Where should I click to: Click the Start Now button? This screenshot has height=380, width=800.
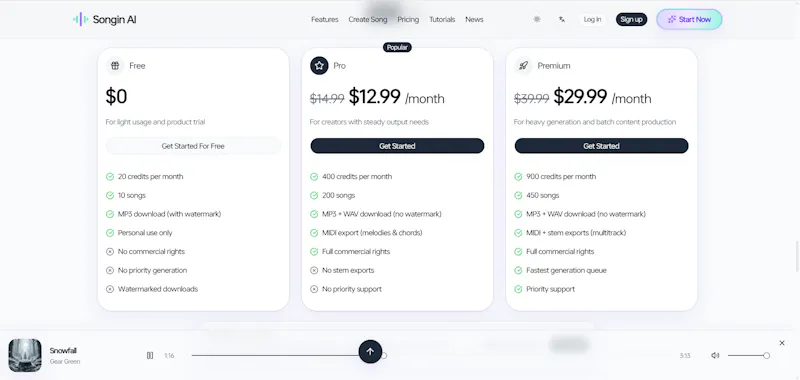point(689,19)
